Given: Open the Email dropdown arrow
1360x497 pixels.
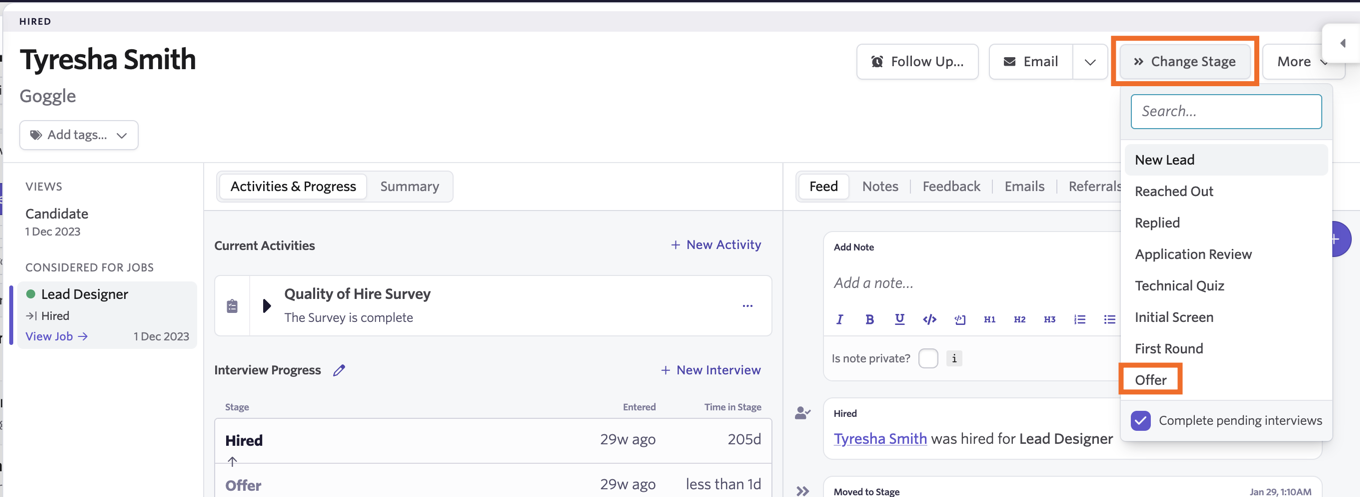Looking at the screenshot, I should pos(1090,62).
